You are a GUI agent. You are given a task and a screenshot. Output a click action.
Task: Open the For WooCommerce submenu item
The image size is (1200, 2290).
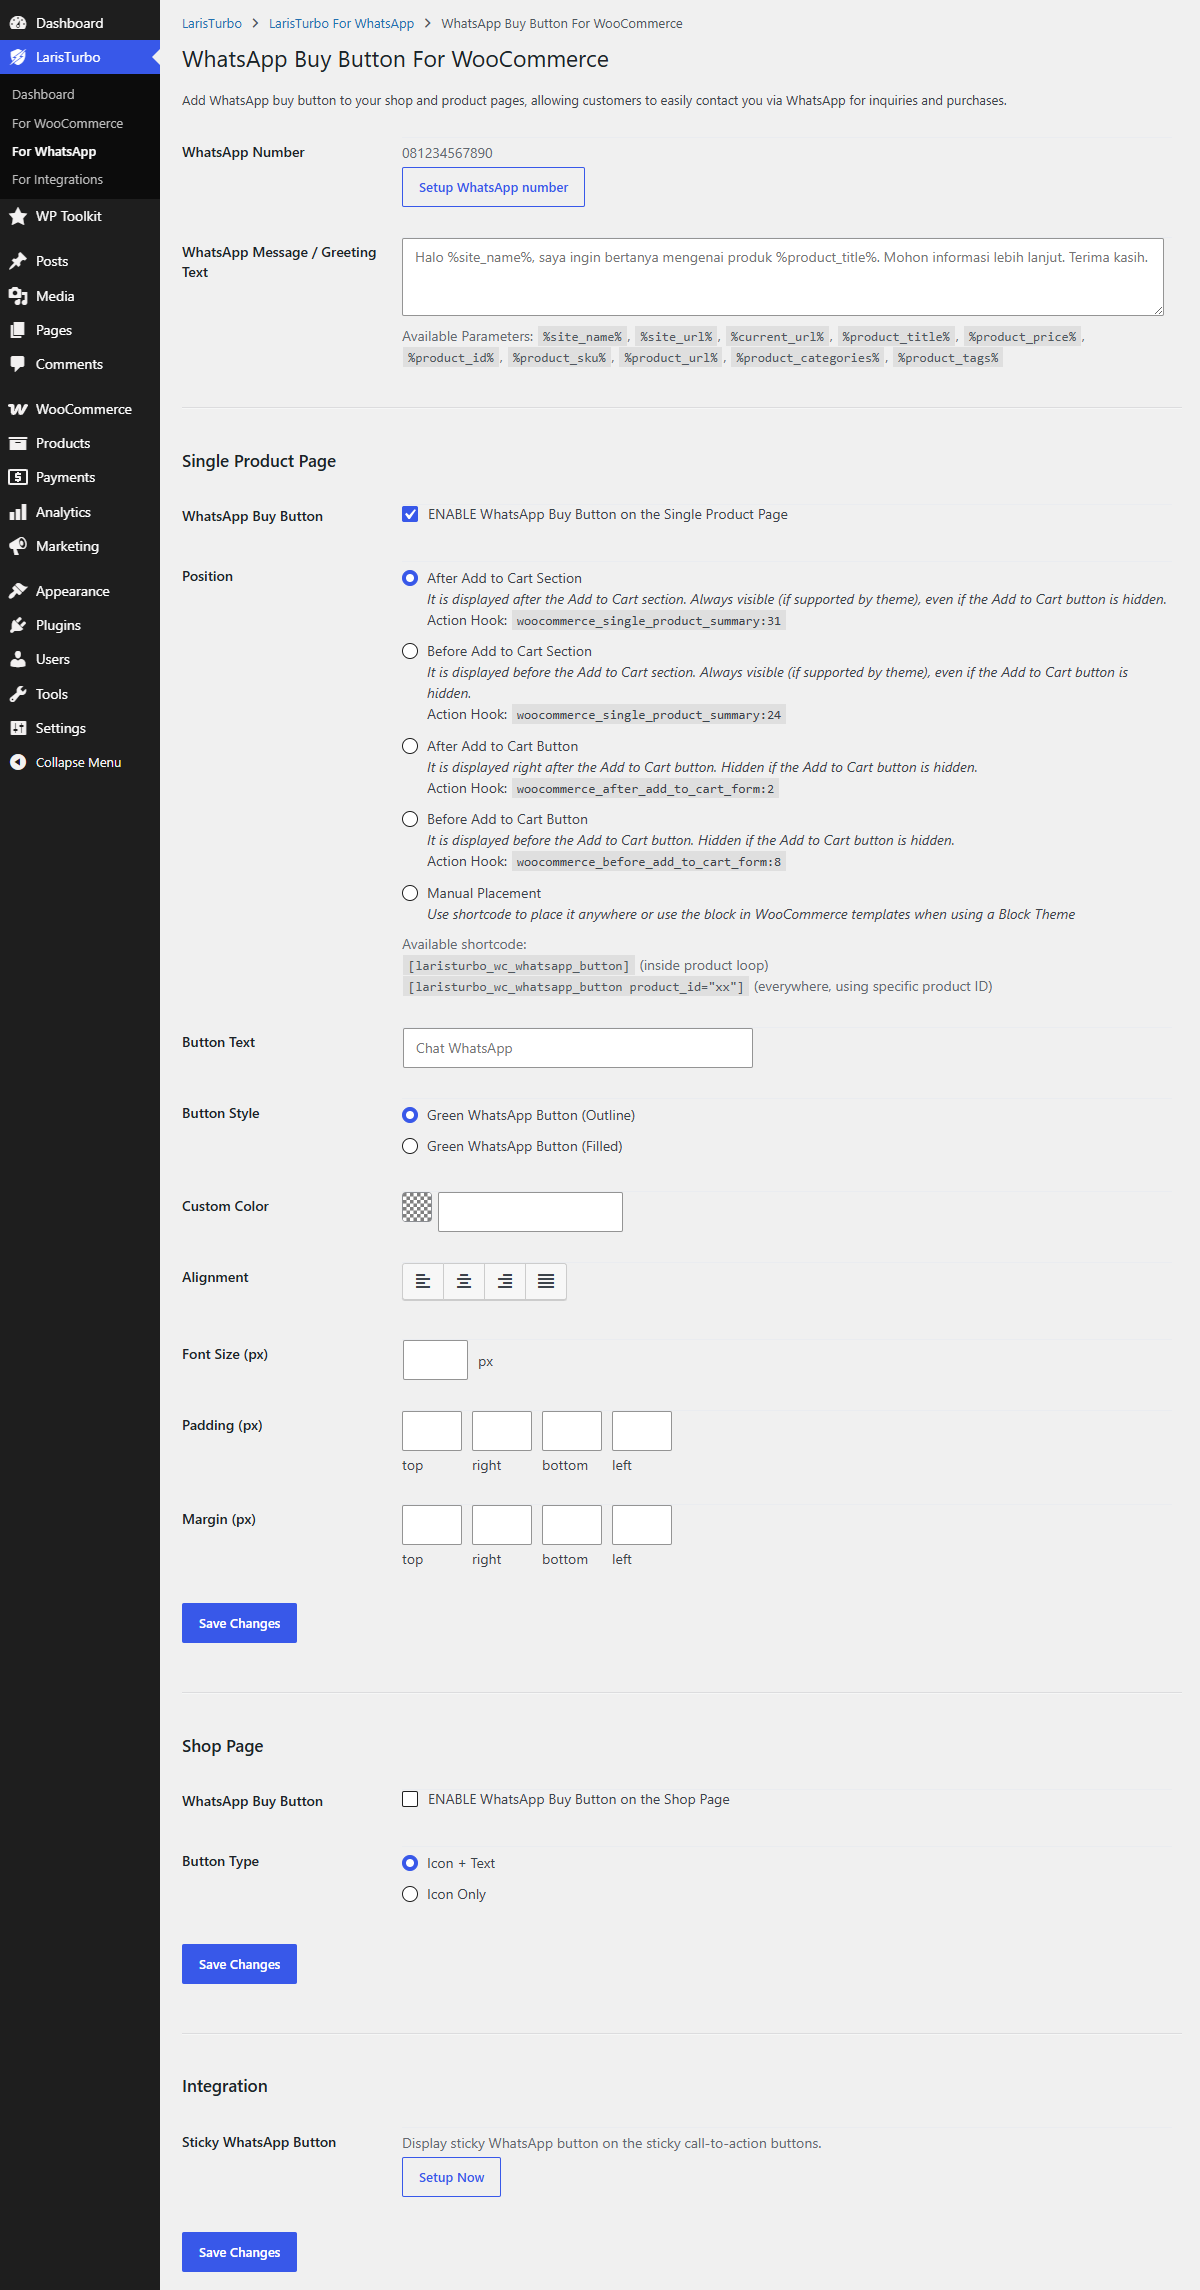tap(67, 123)
